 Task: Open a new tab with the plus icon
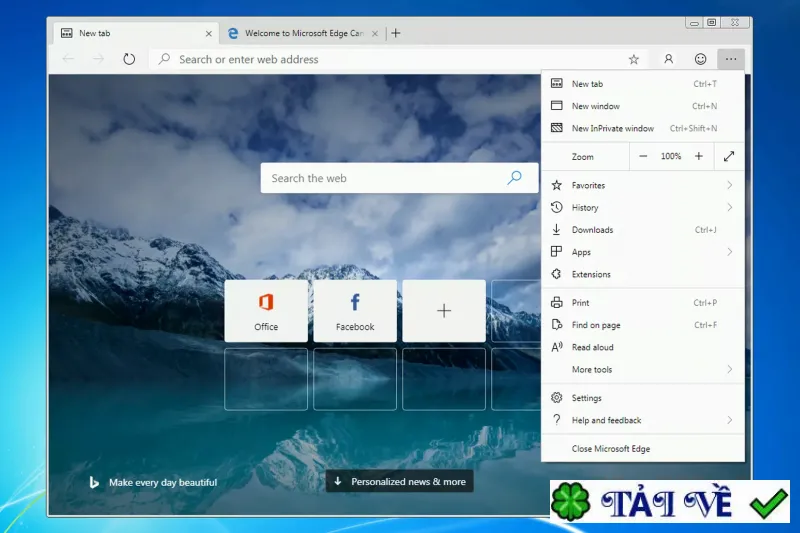(x=396, y=33)
